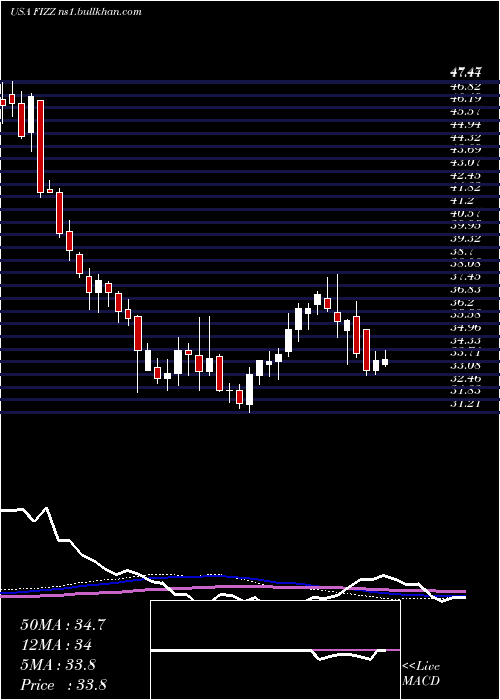Click the 32.46 price axis label
The image size is (500, 700).
(466, 378)
